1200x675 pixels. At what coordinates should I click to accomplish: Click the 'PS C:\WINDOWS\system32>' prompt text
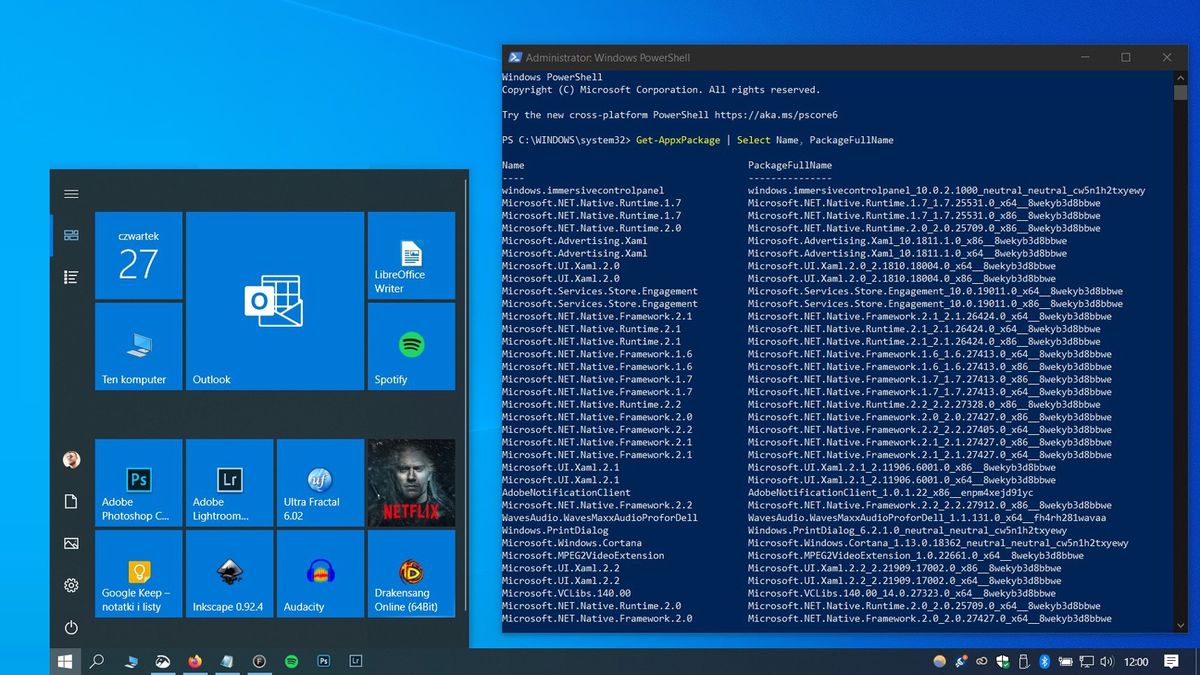pyautogui.click(x=566, y=140)
